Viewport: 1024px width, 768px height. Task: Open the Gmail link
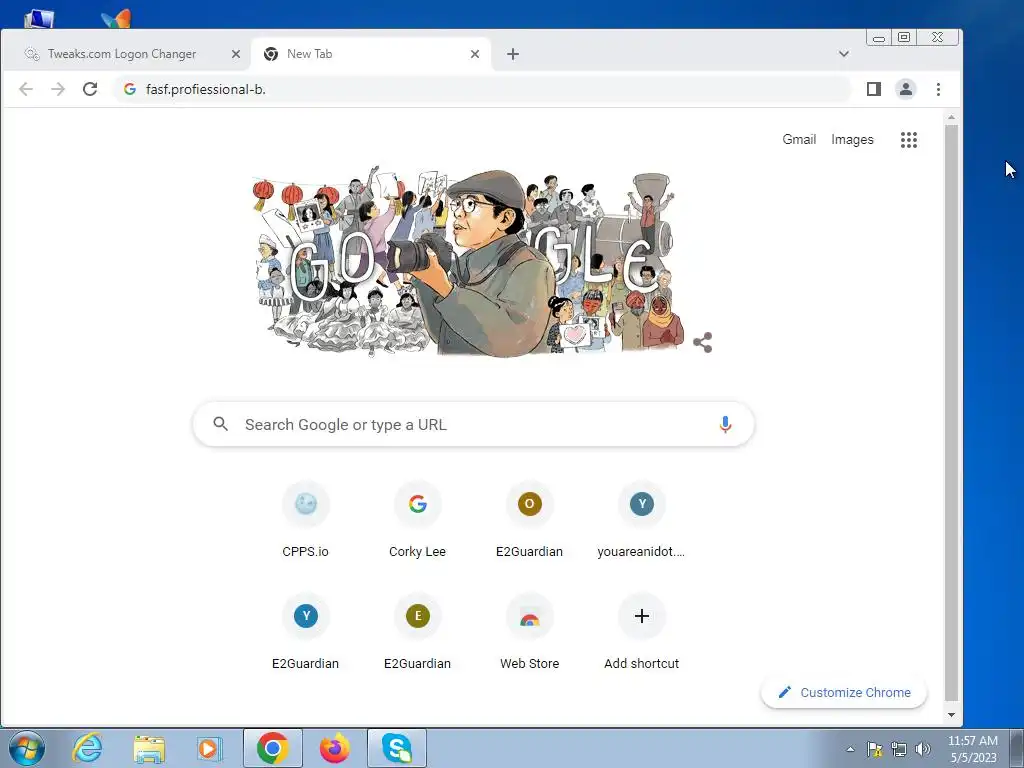pyautogui.click(x=799, y=140)
